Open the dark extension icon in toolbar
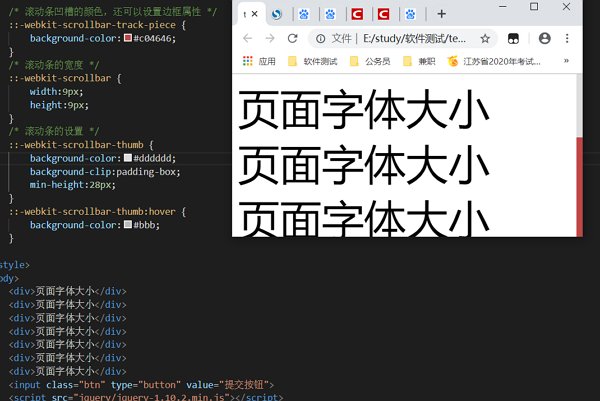The height and width of the screenshot is (401, 600). pos(513,38)
